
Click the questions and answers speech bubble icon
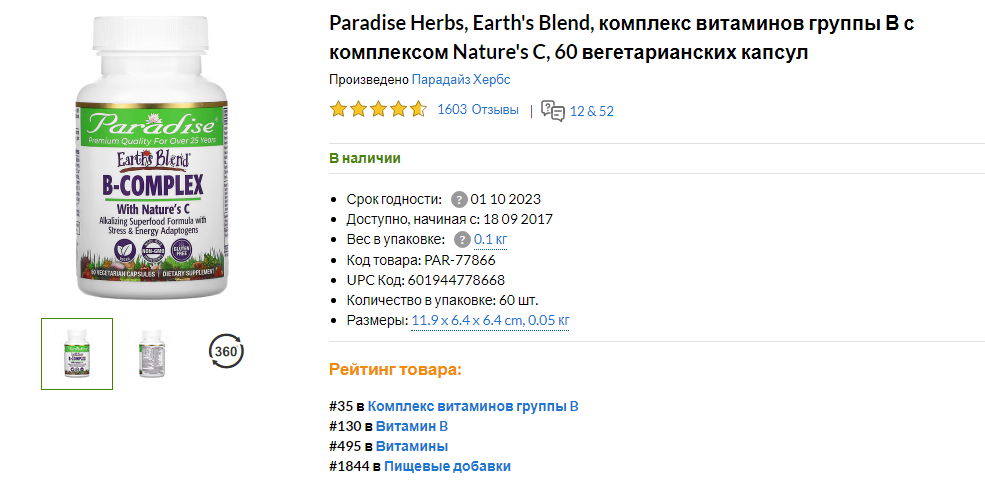point(552,110)
